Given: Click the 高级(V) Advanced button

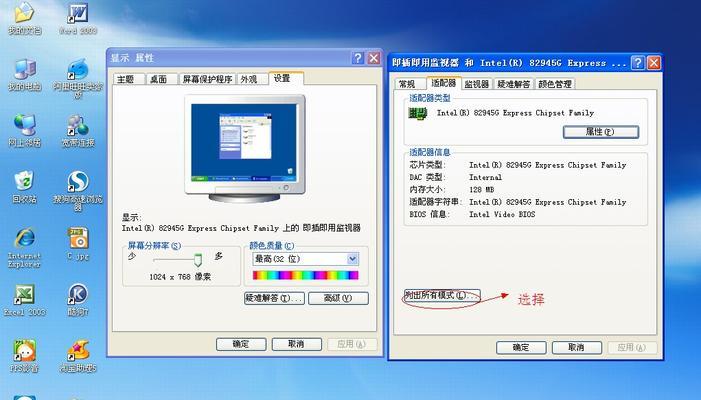Looking at the screenshot, I should click(338, 298).
